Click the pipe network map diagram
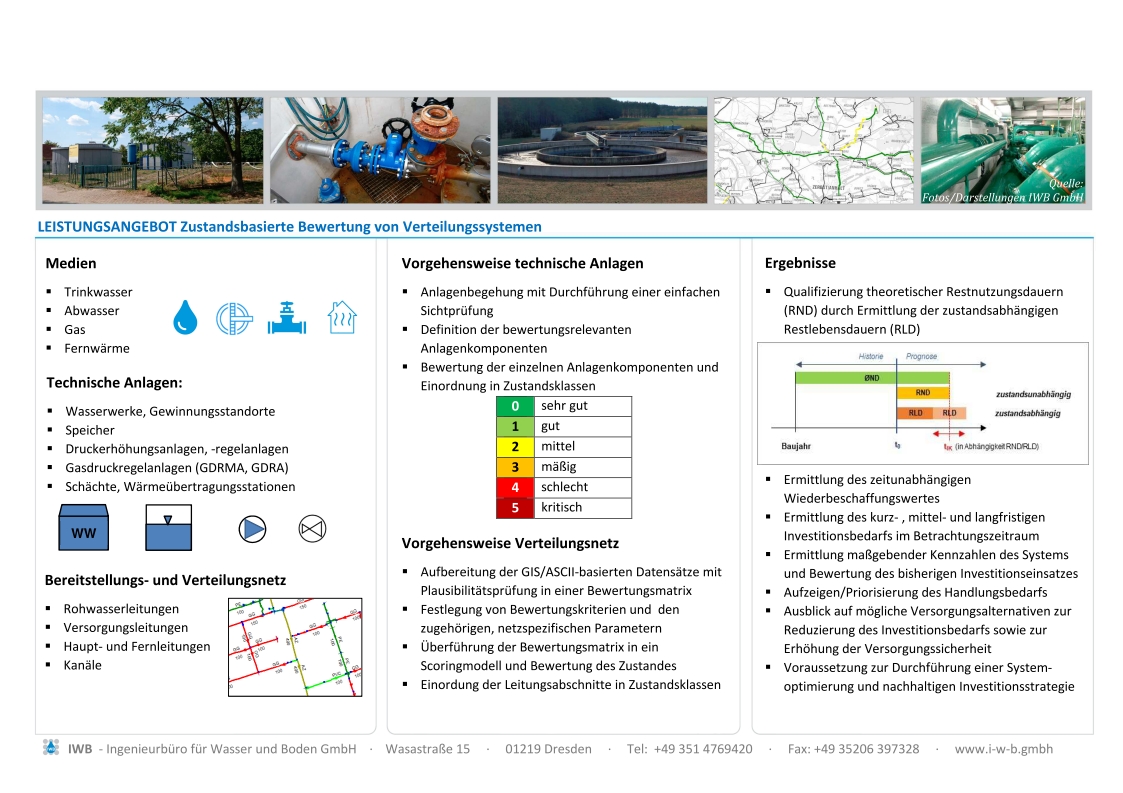 point(295,646)
